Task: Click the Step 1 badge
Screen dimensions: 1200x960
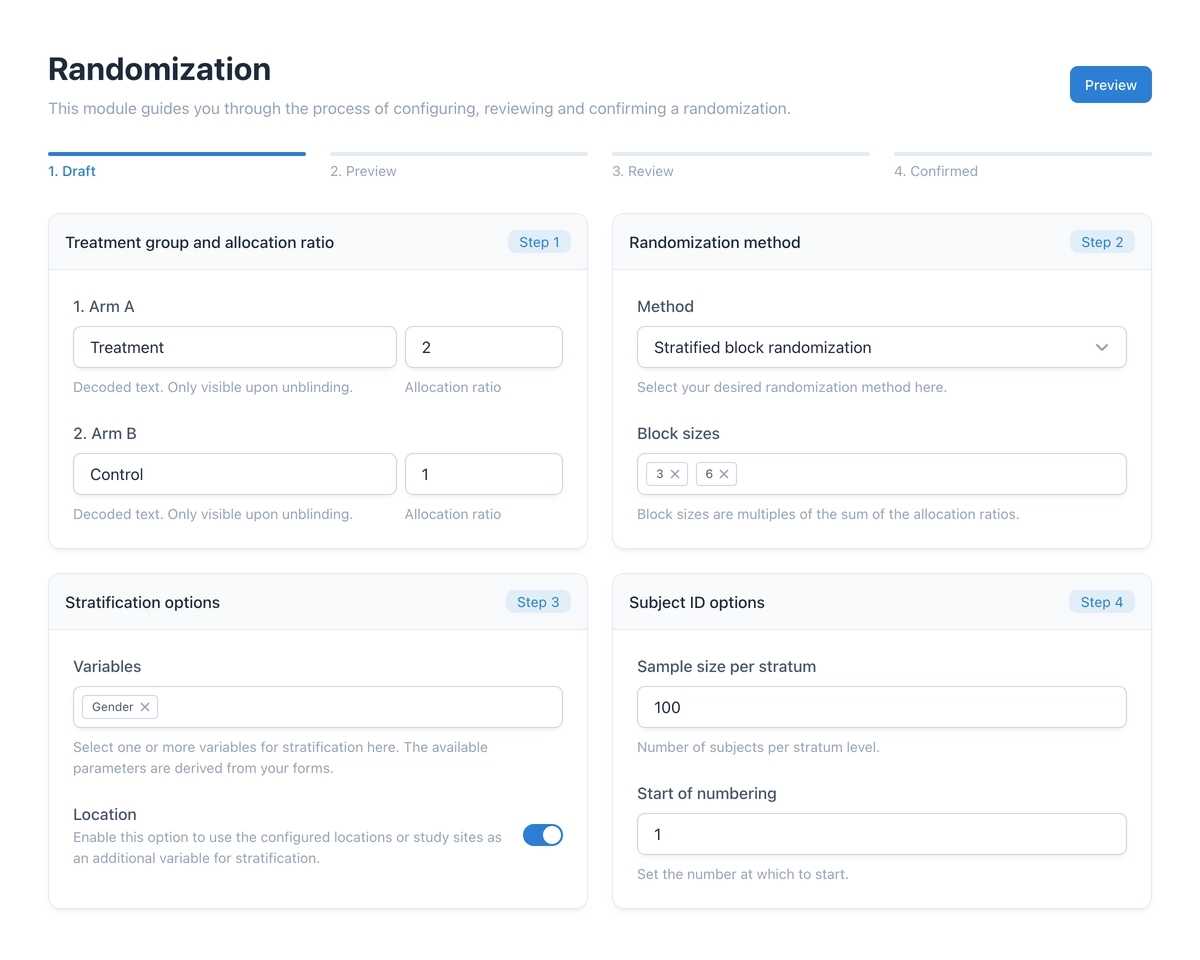Action: point(539,241)
